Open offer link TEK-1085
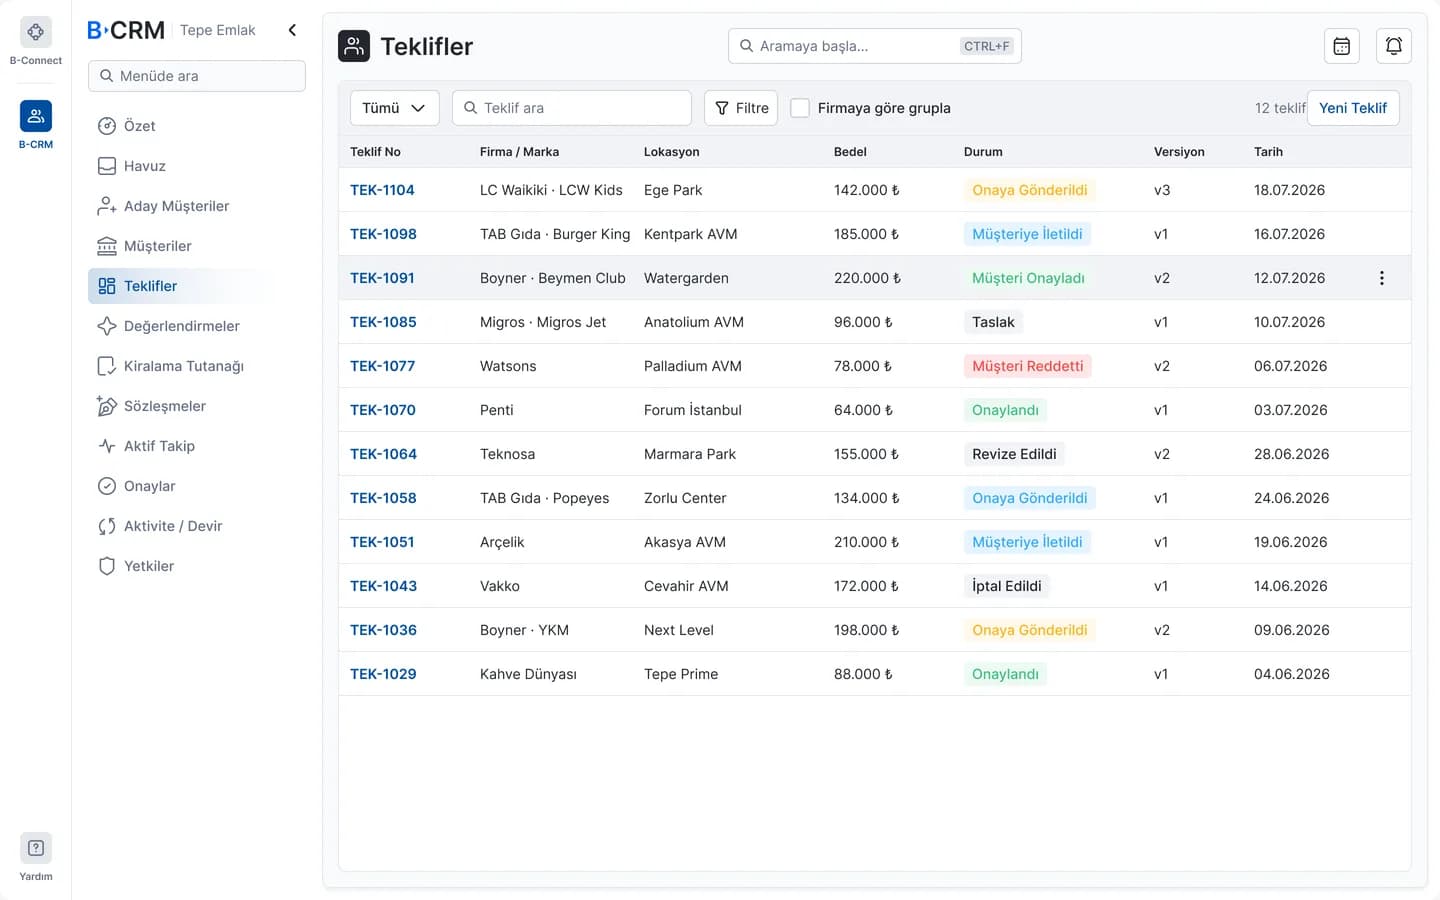1440x900 pixels. (383, 322)
